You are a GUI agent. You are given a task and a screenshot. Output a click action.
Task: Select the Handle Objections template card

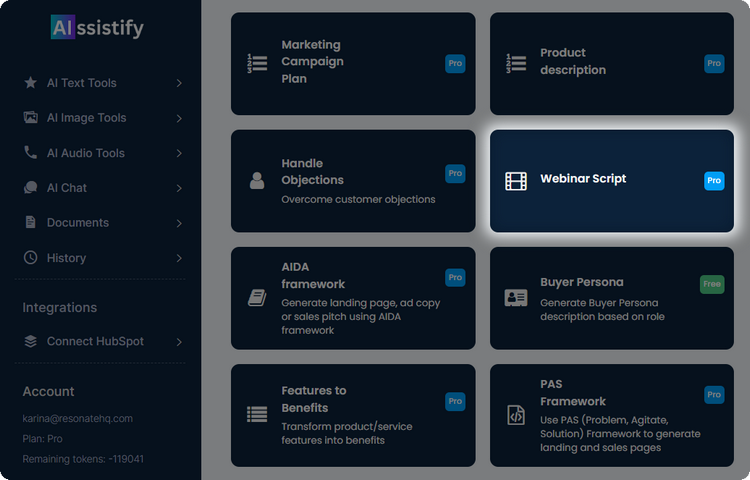353,181
